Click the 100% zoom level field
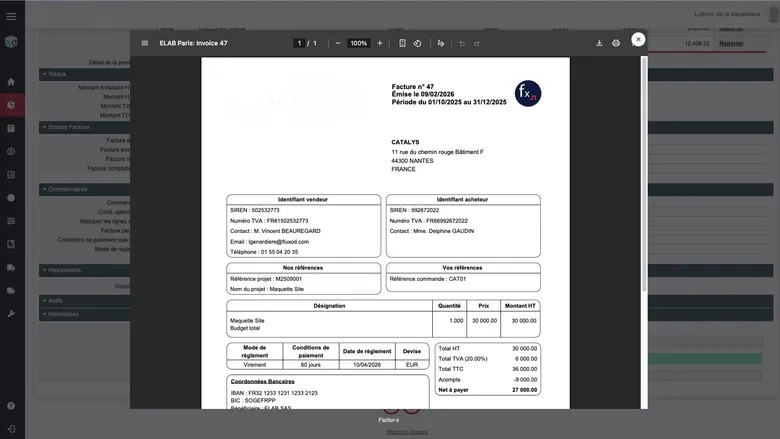The width and height of the screenshot is (780, 439). point(359,43)
